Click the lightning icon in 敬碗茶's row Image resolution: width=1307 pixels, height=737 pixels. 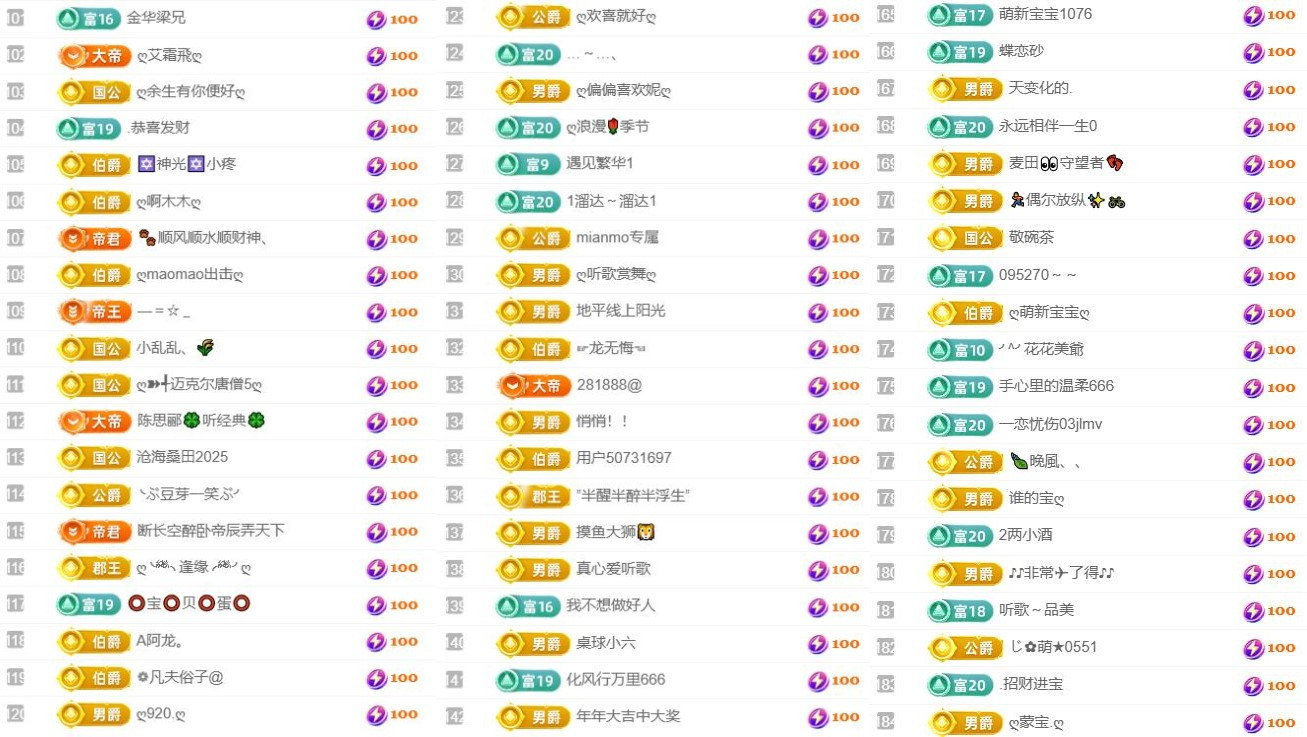[1254, 239]
